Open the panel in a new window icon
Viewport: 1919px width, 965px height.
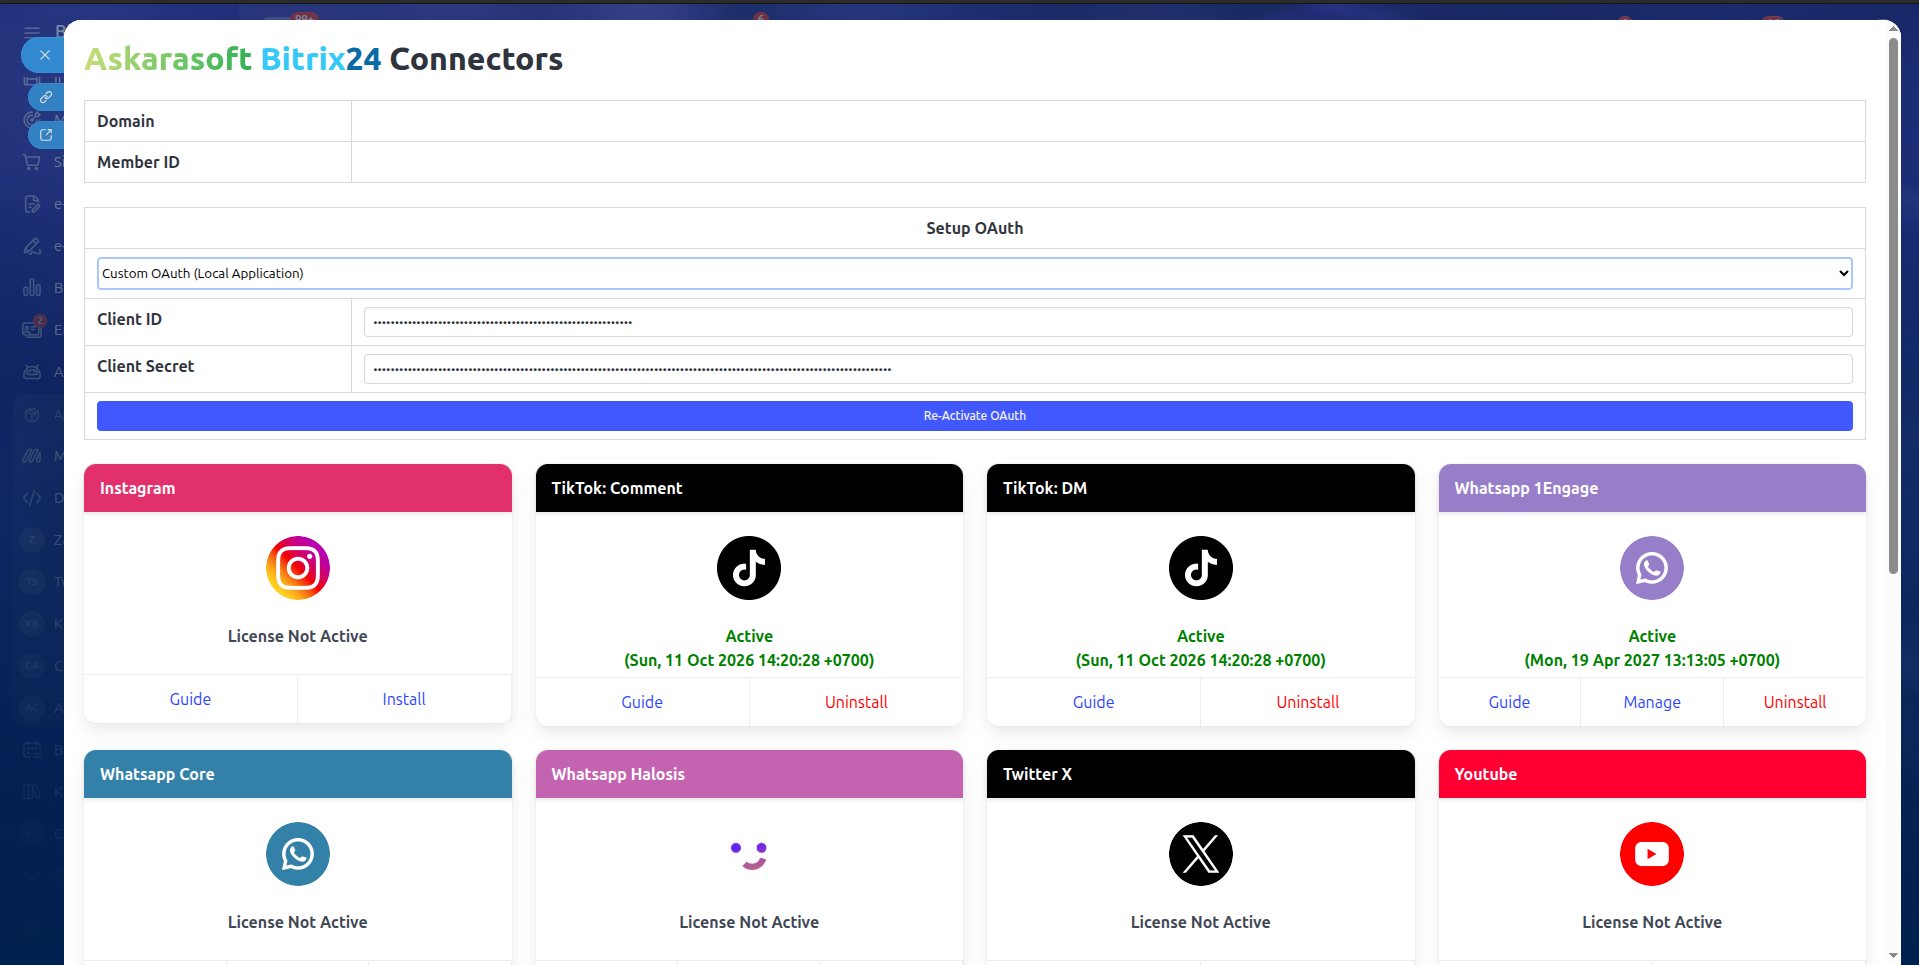pyautogui.click(x=46, y=134)
